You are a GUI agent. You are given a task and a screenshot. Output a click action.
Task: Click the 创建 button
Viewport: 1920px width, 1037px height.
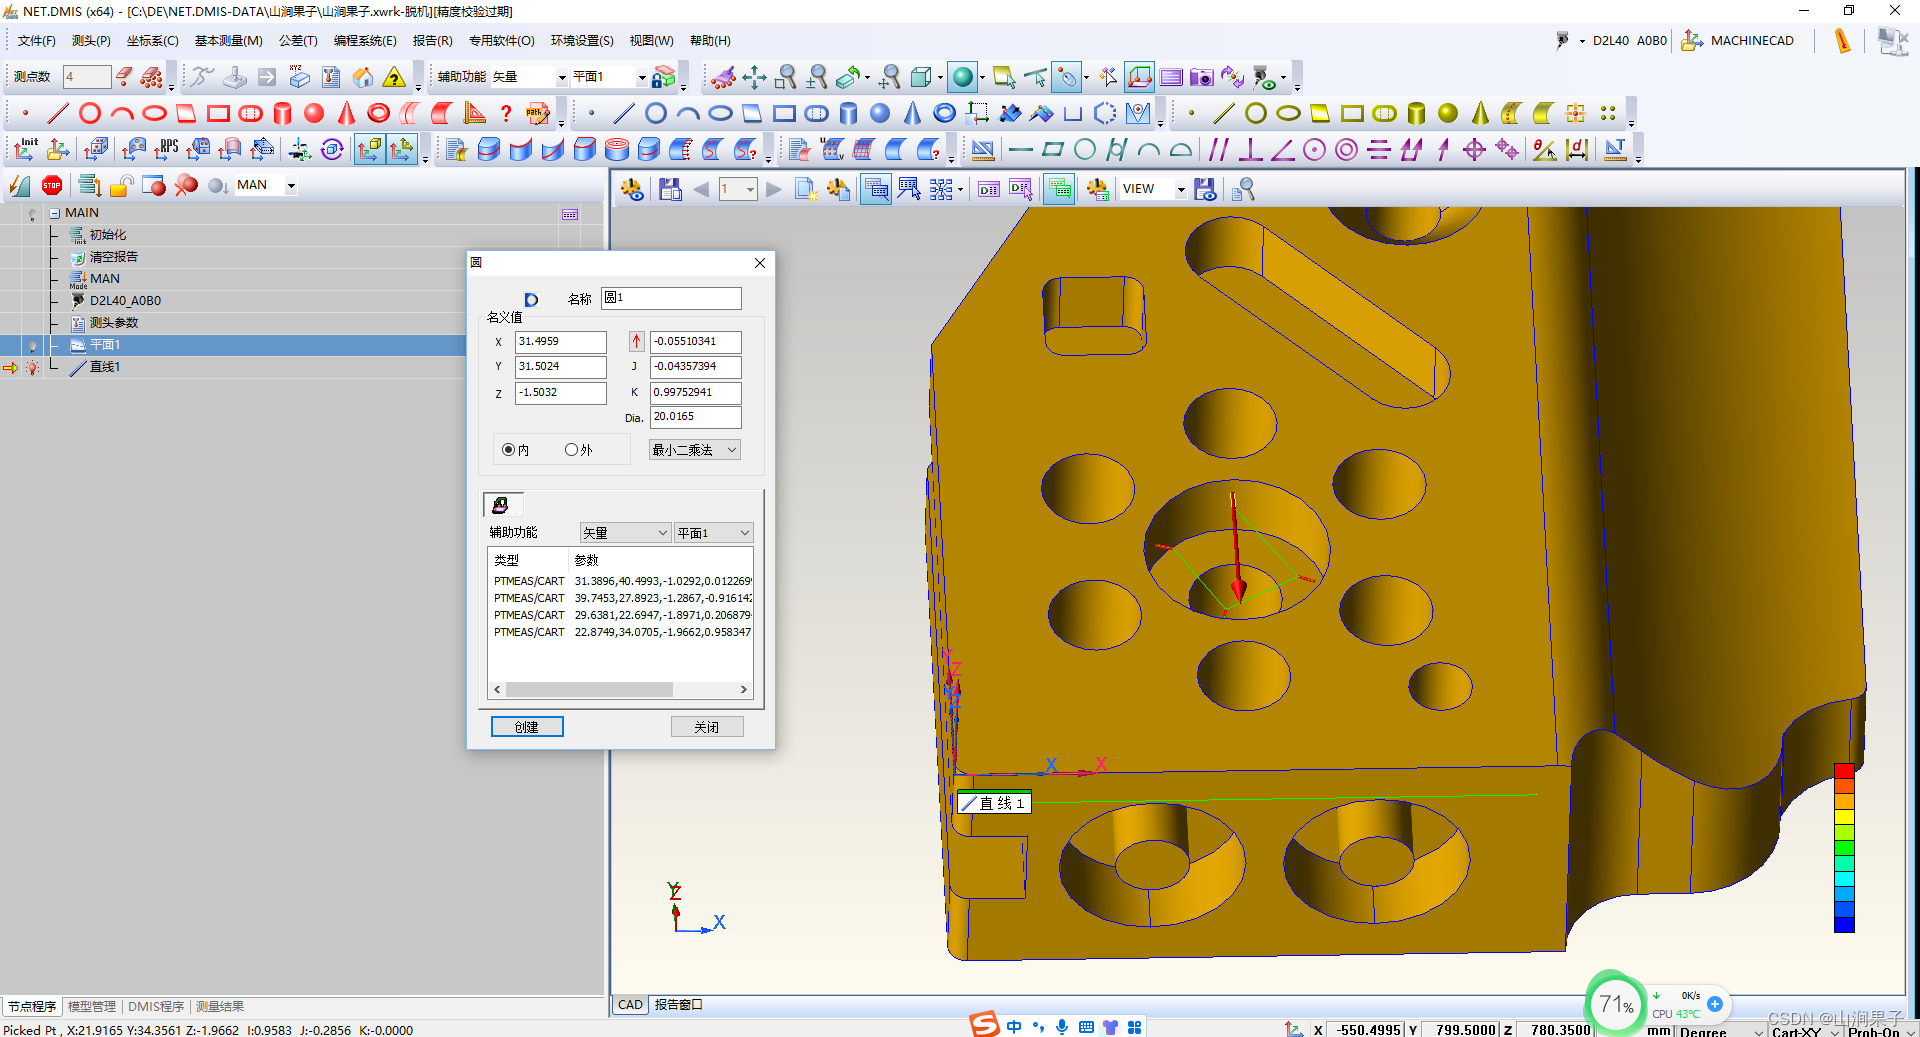[x=527, y=727]
